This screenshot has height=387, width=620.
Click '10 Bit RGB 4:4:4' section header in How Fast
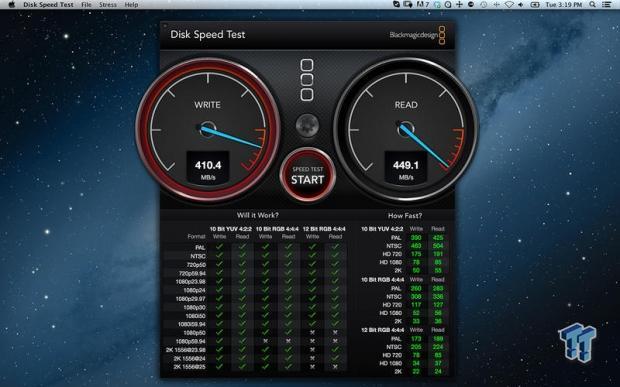382,279
